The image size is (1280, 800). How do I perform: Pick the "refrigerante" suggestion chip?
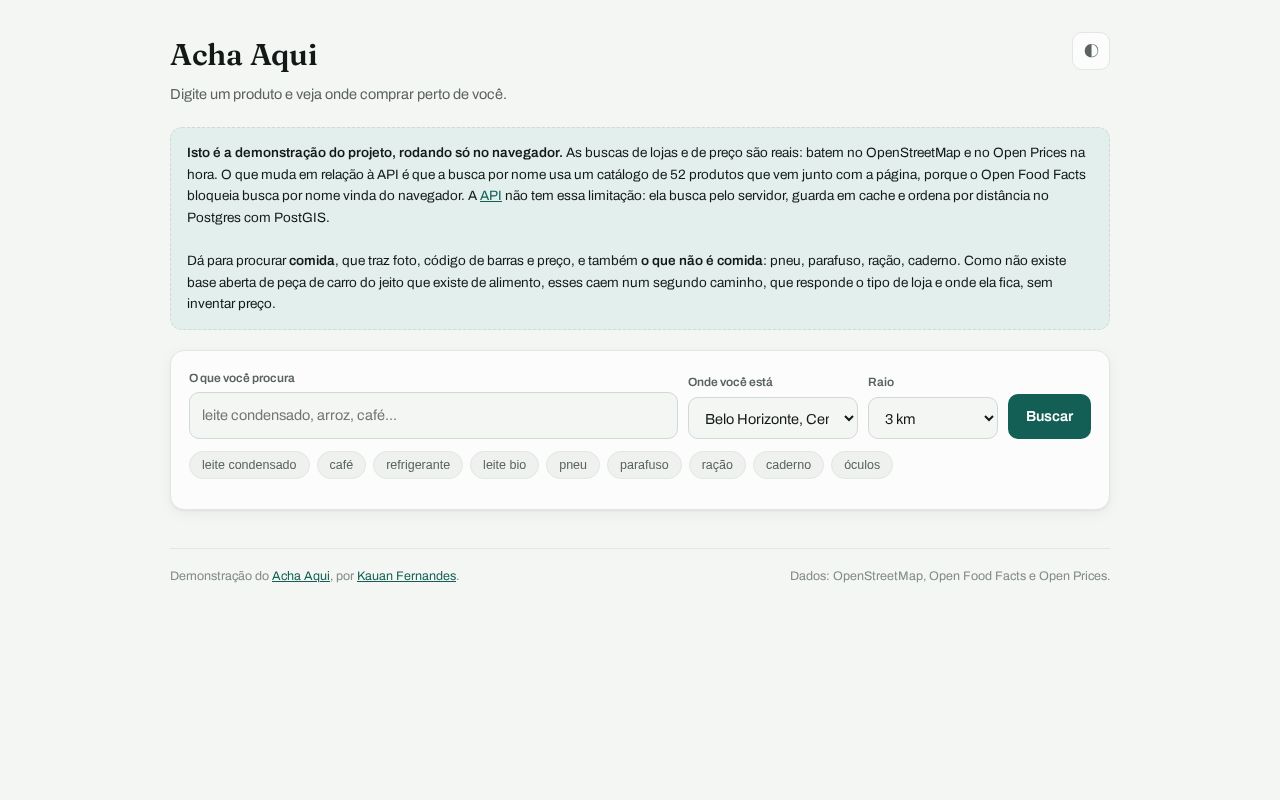coord(418,465)
